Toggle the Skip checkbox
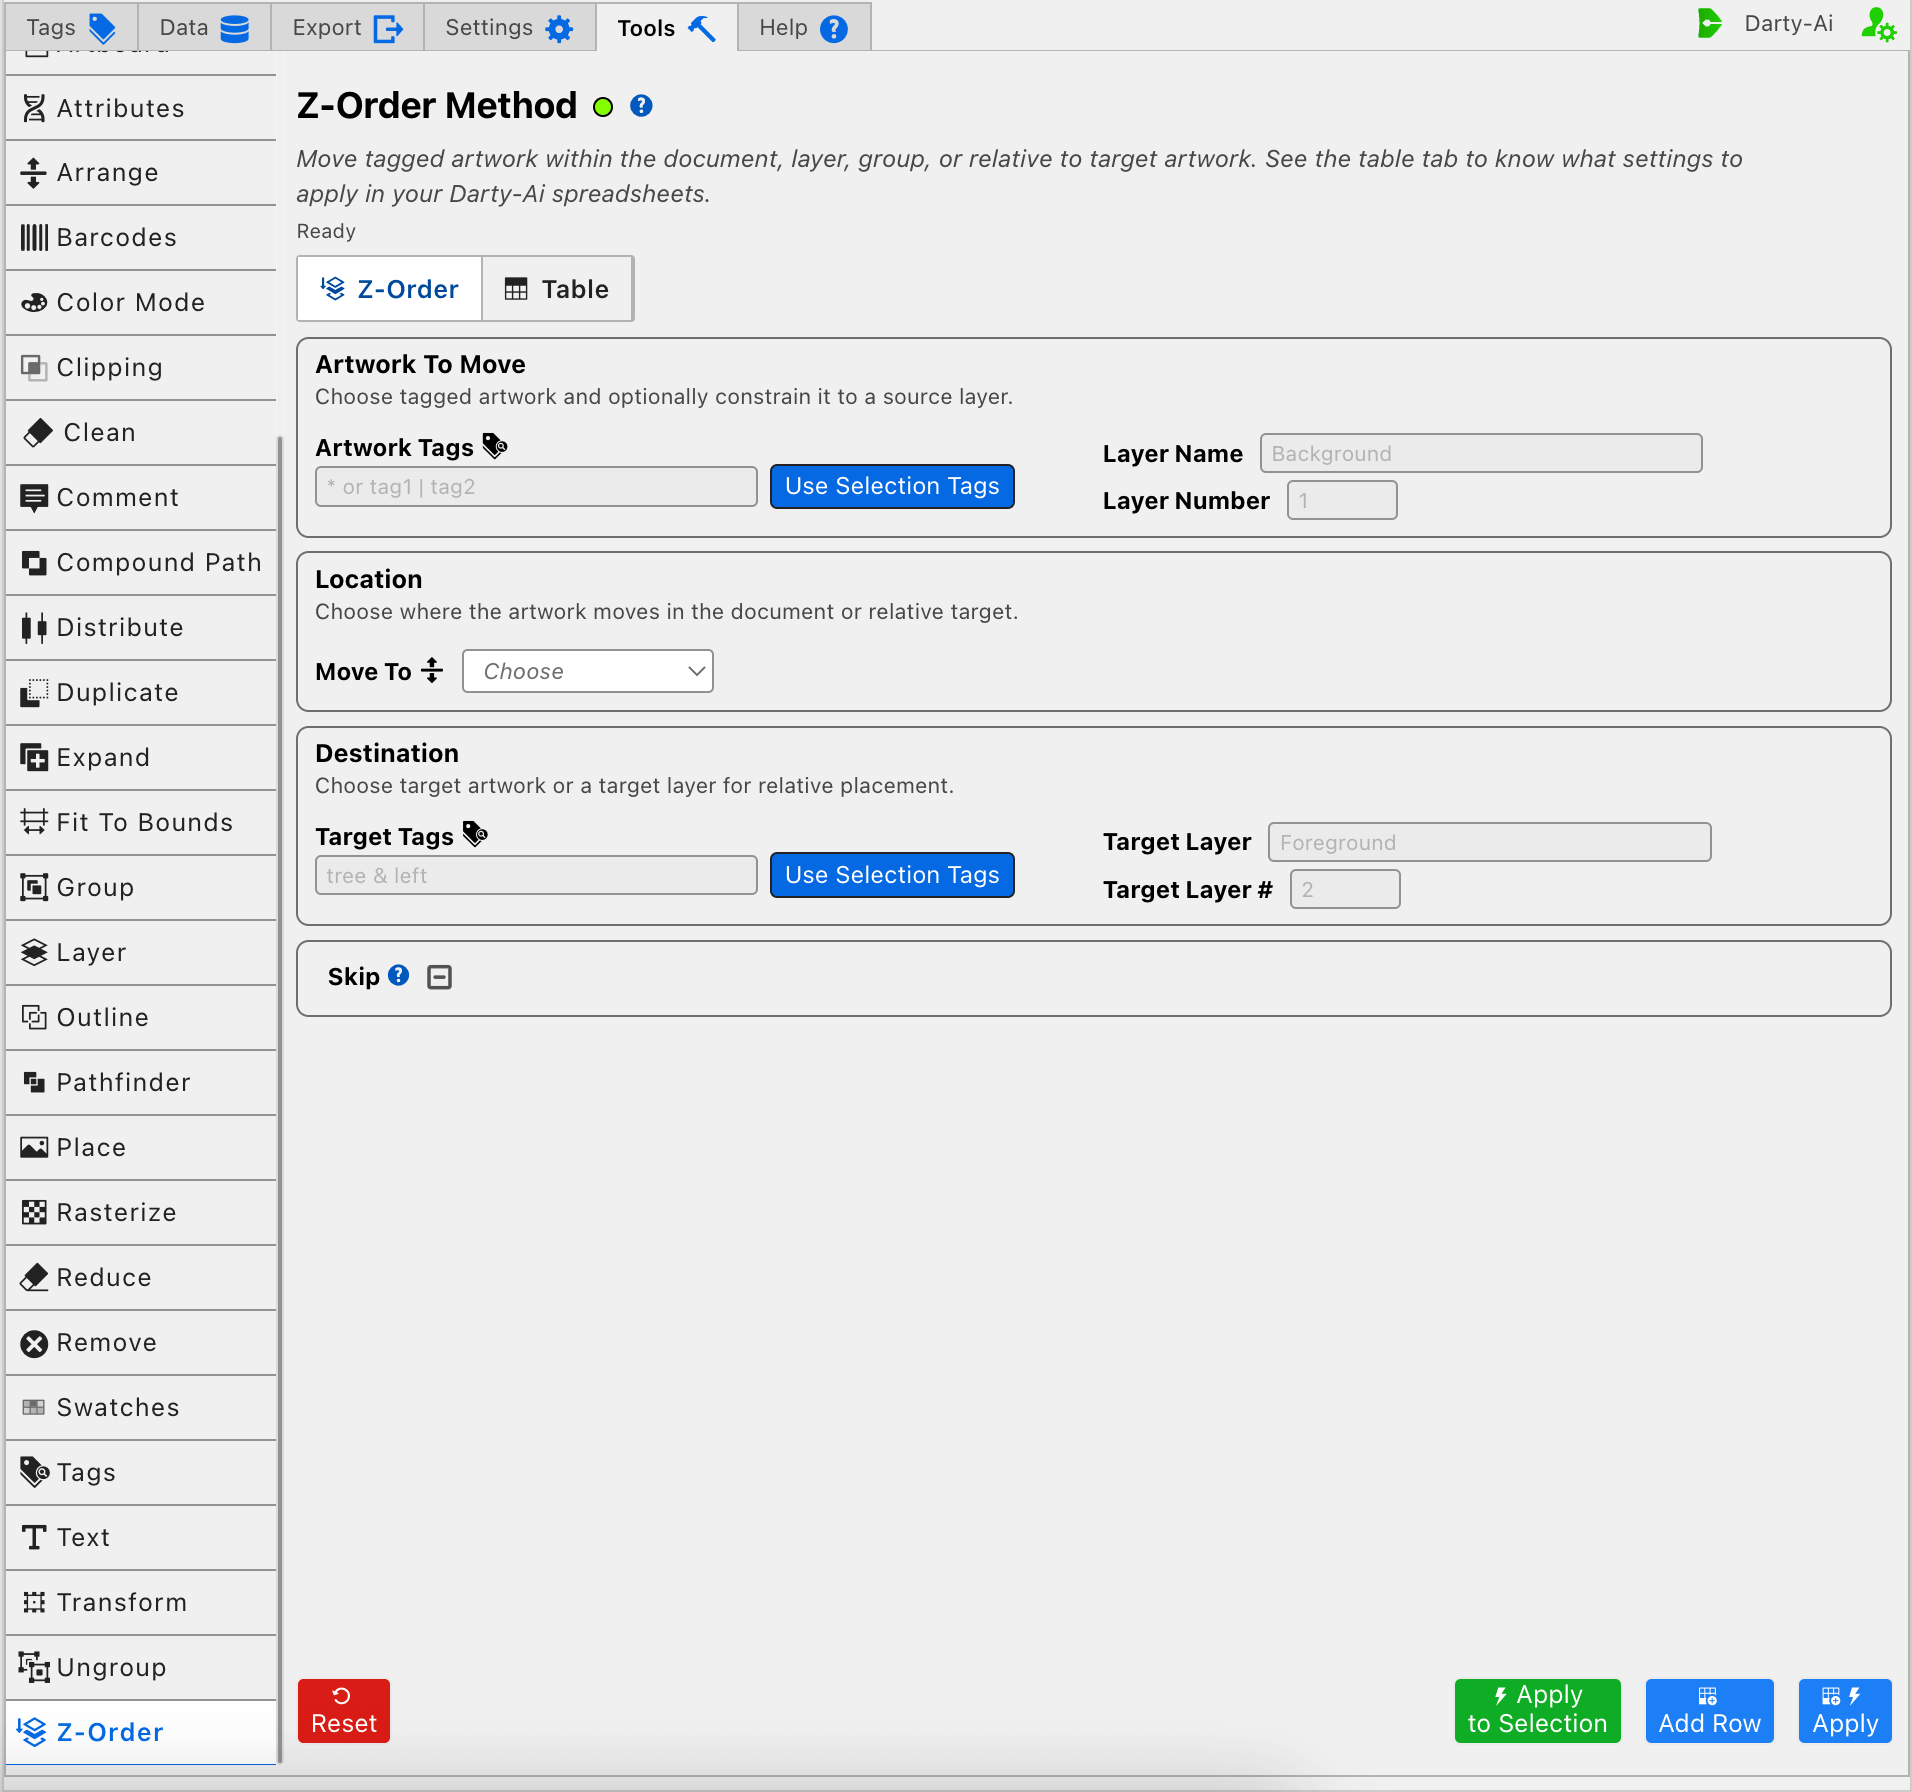The image size is (1912, 1792). pos(439,977)
